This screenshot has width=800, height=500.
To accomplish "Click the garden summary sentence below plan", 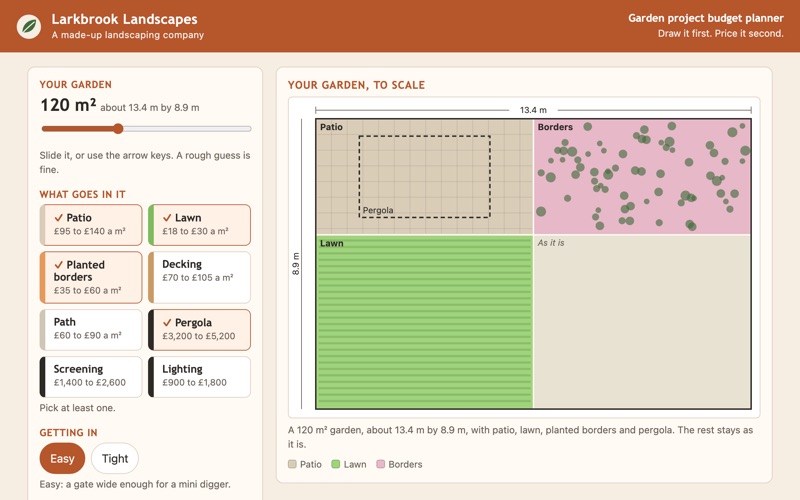I will click(520, 437).
